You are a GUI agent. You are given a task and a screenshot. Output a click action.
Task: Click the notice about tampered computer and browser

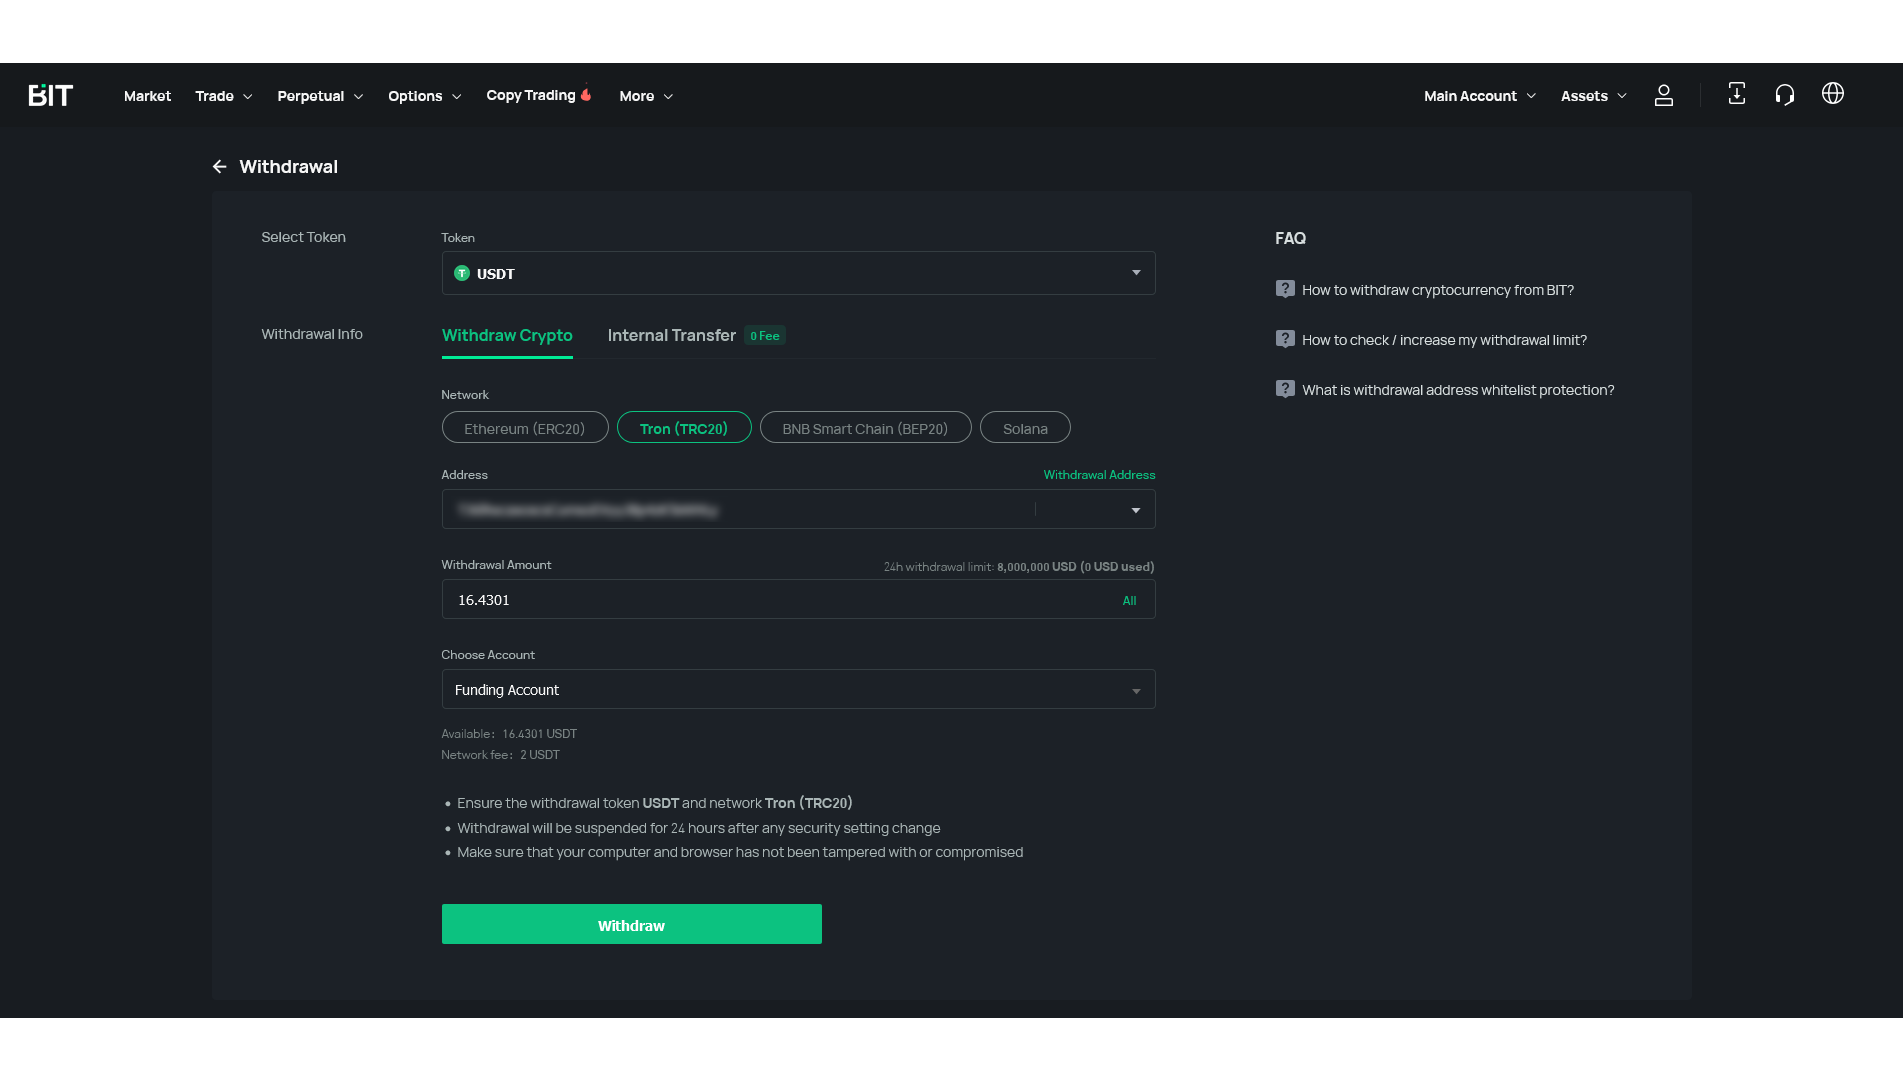[x=739, y=852]
